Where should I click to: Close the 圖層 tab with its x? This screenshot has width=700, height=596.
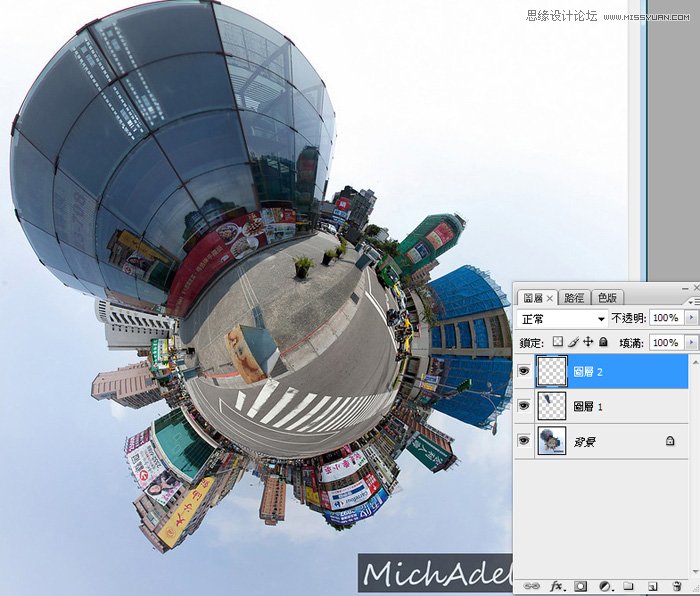coord(550,298)
